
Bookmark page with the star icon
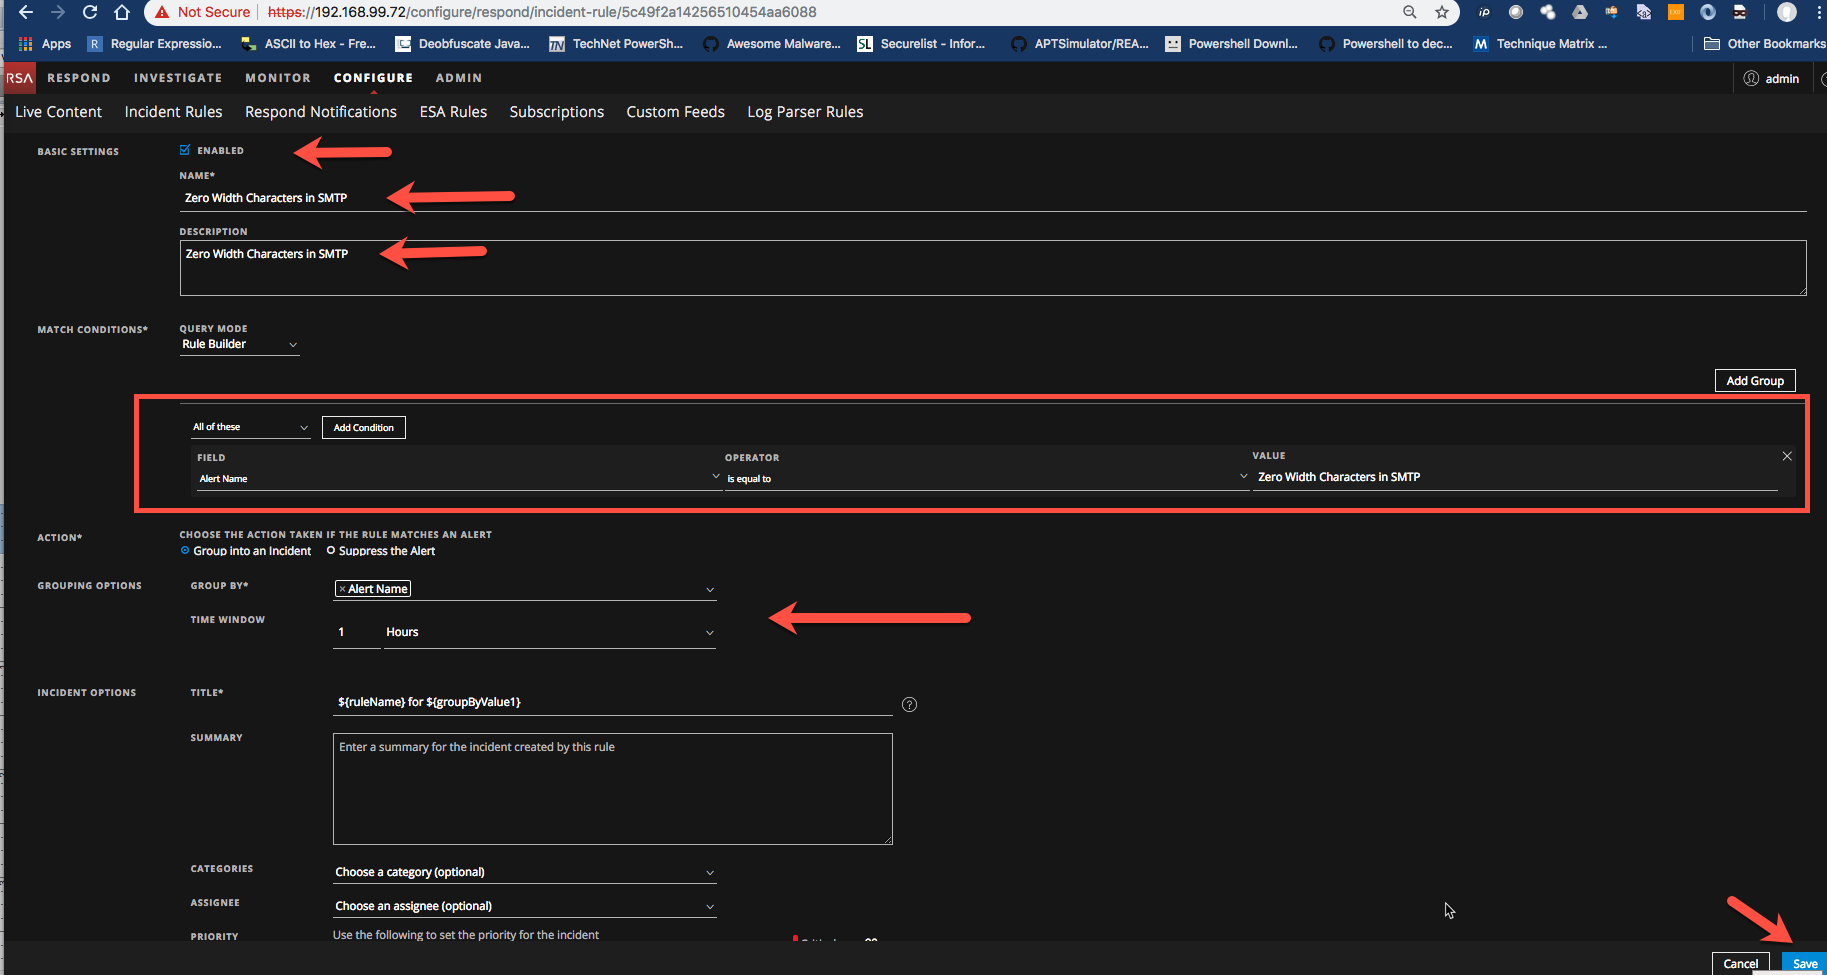[x=1441, y=12]
